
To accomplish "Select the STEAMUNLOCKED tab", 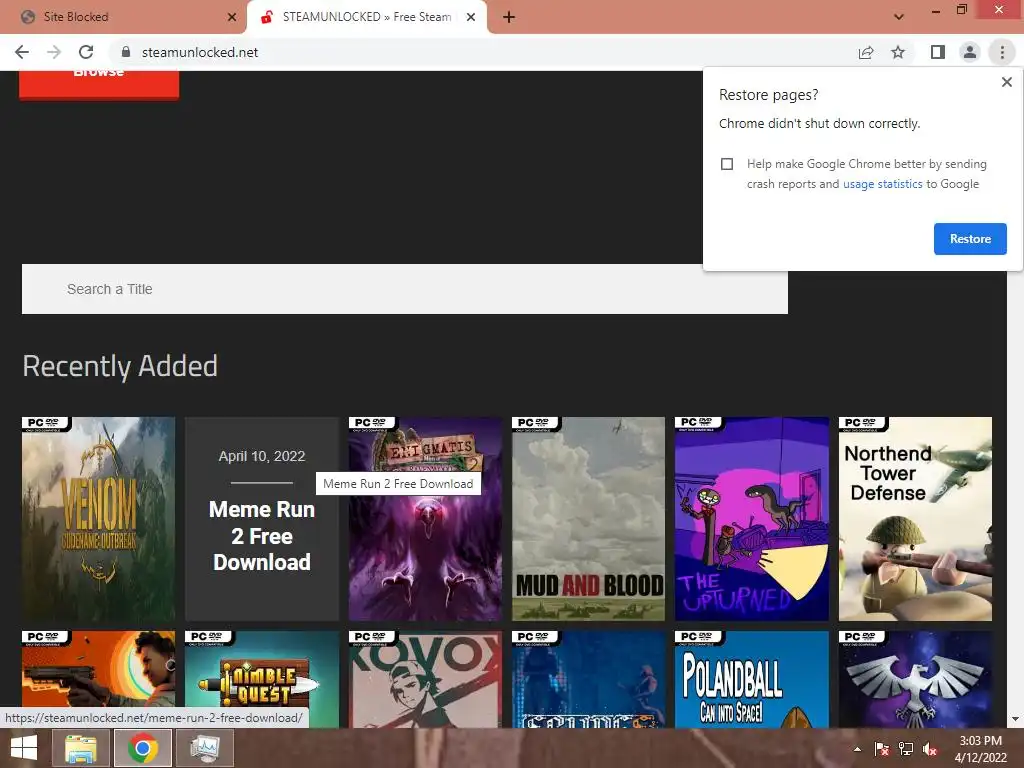I will tap(366, 17).
